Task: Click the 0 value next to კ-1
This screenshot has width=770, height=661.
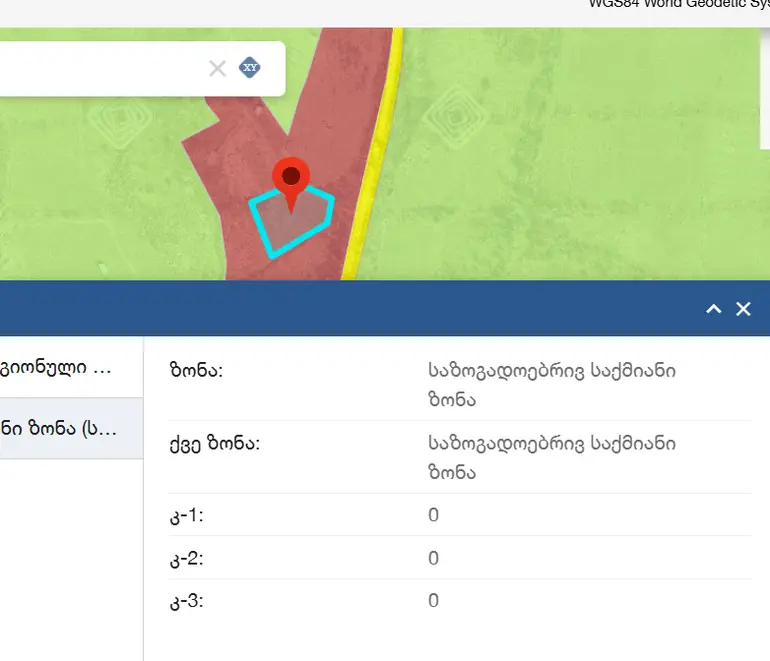Action: click(433, 515)
